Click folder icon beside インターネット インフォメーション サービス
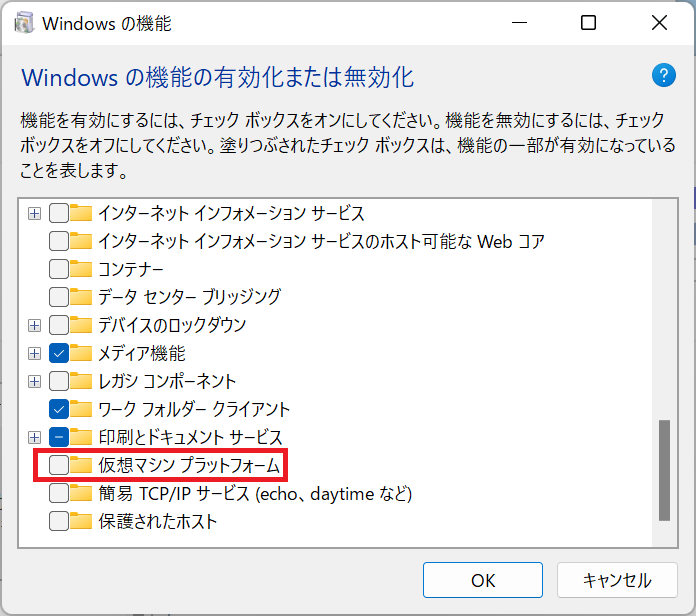Image resolution: width=696 pixels, height=616 pixels. coord(81,213)
